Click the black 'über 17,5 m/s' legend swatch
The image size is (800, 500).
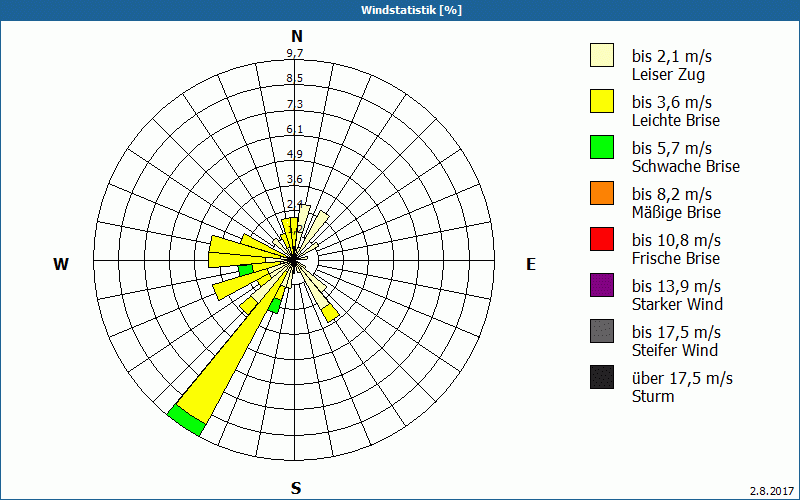[602, 377]
